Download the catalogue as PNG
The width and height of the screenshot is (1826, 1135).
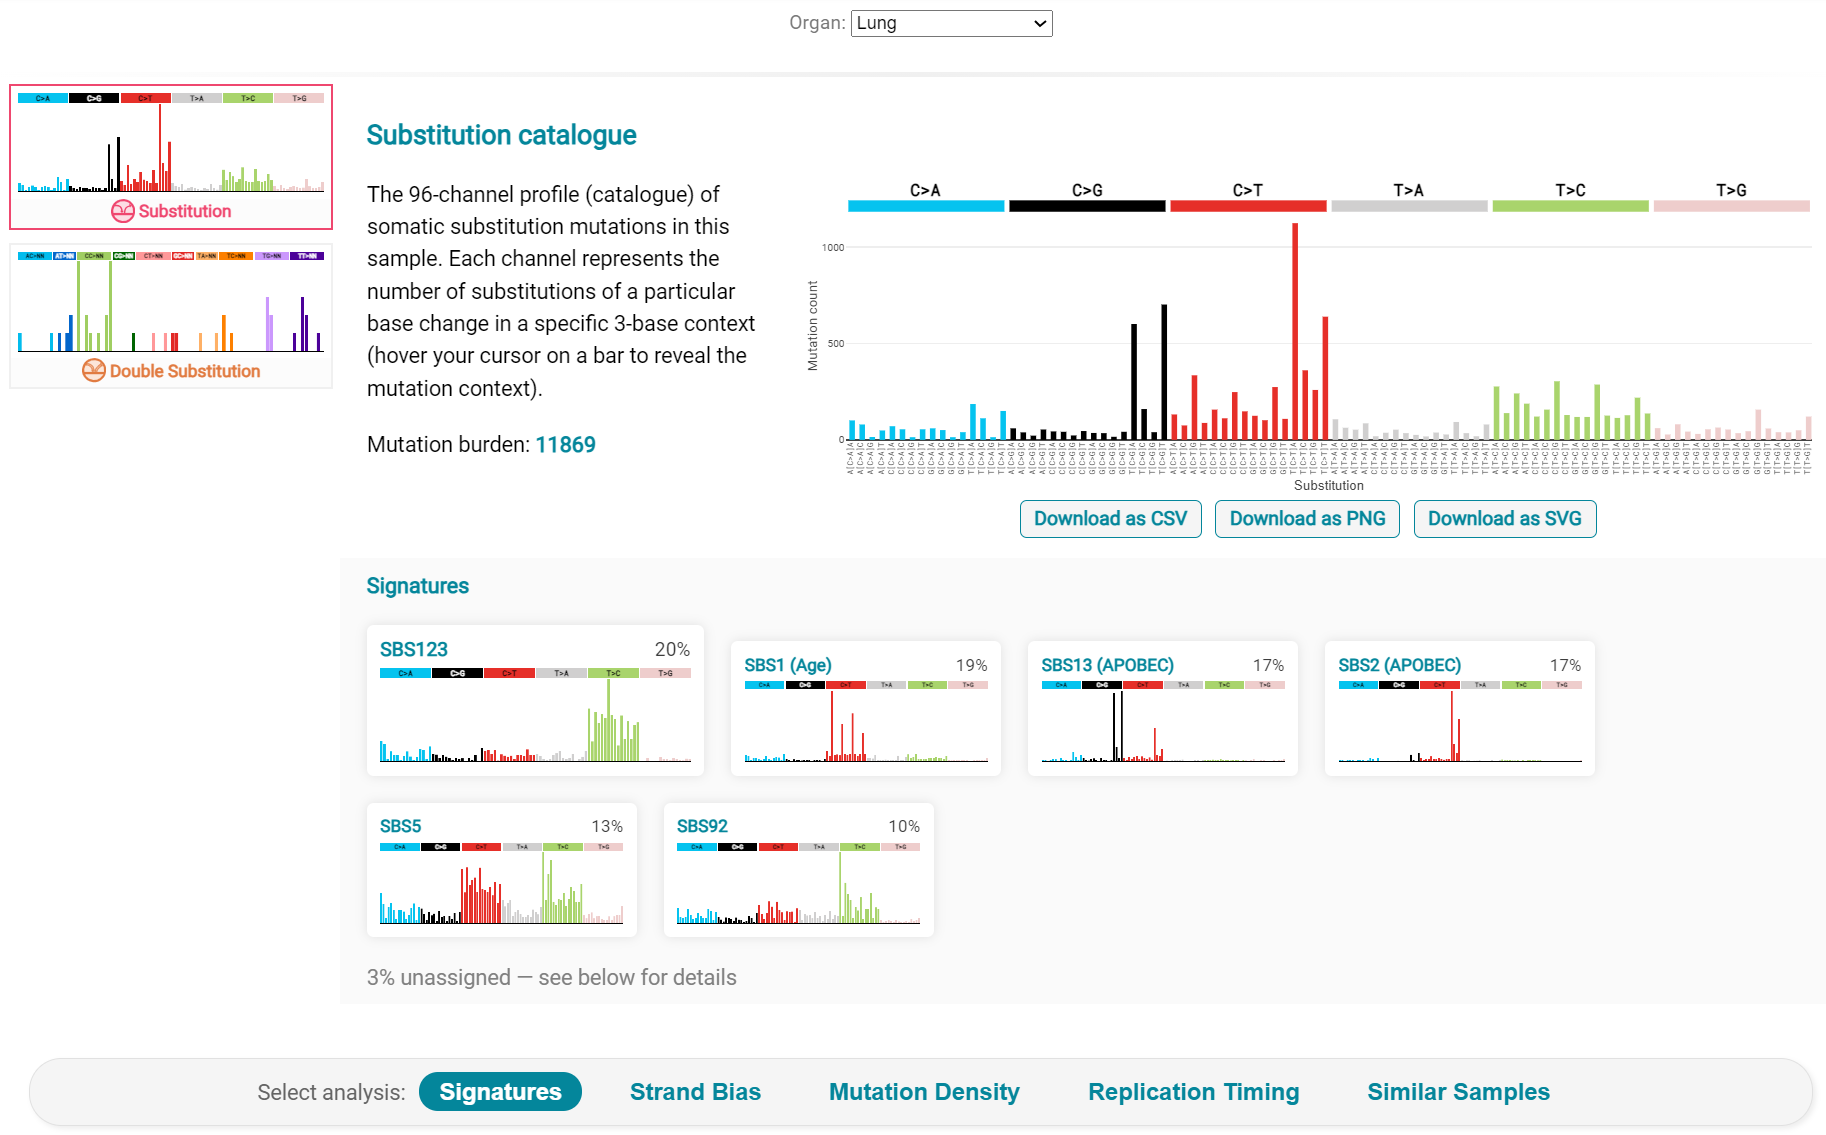coord(1307,519)
